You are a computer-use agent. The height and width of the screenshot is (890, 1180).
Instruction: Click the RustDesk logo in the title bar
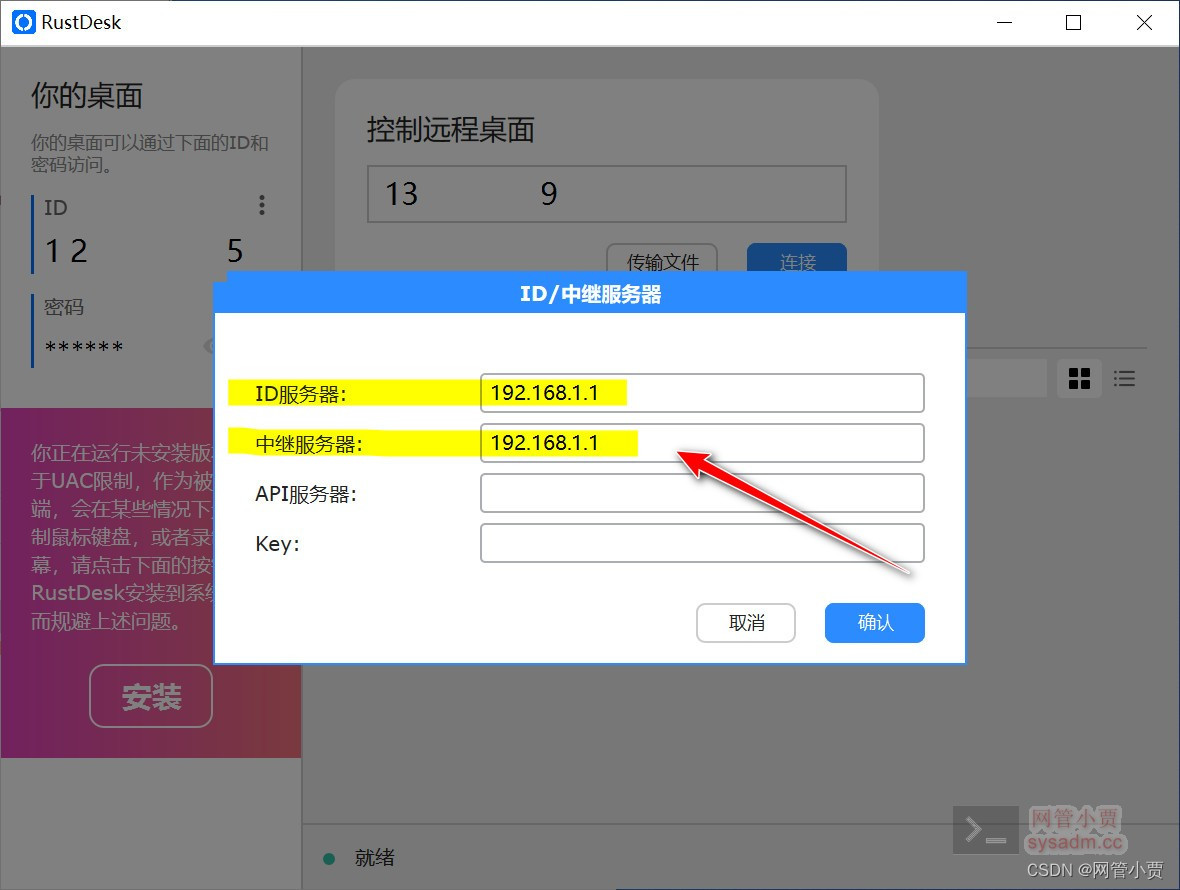tap(22, 22)
